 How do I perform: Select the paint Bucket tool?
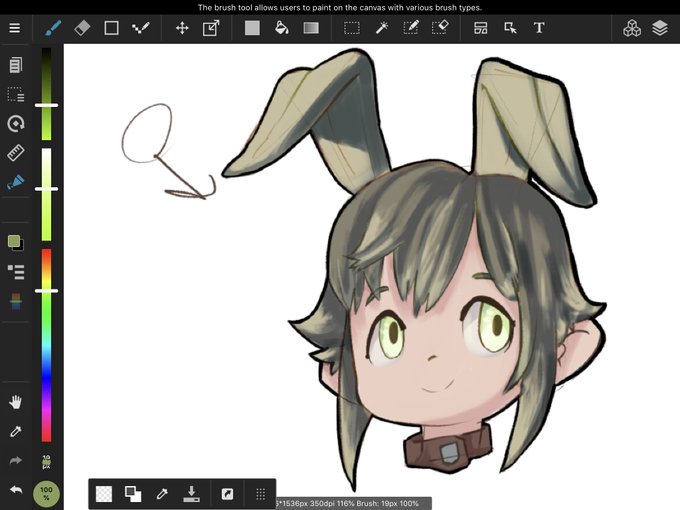[x=281, y=28]
